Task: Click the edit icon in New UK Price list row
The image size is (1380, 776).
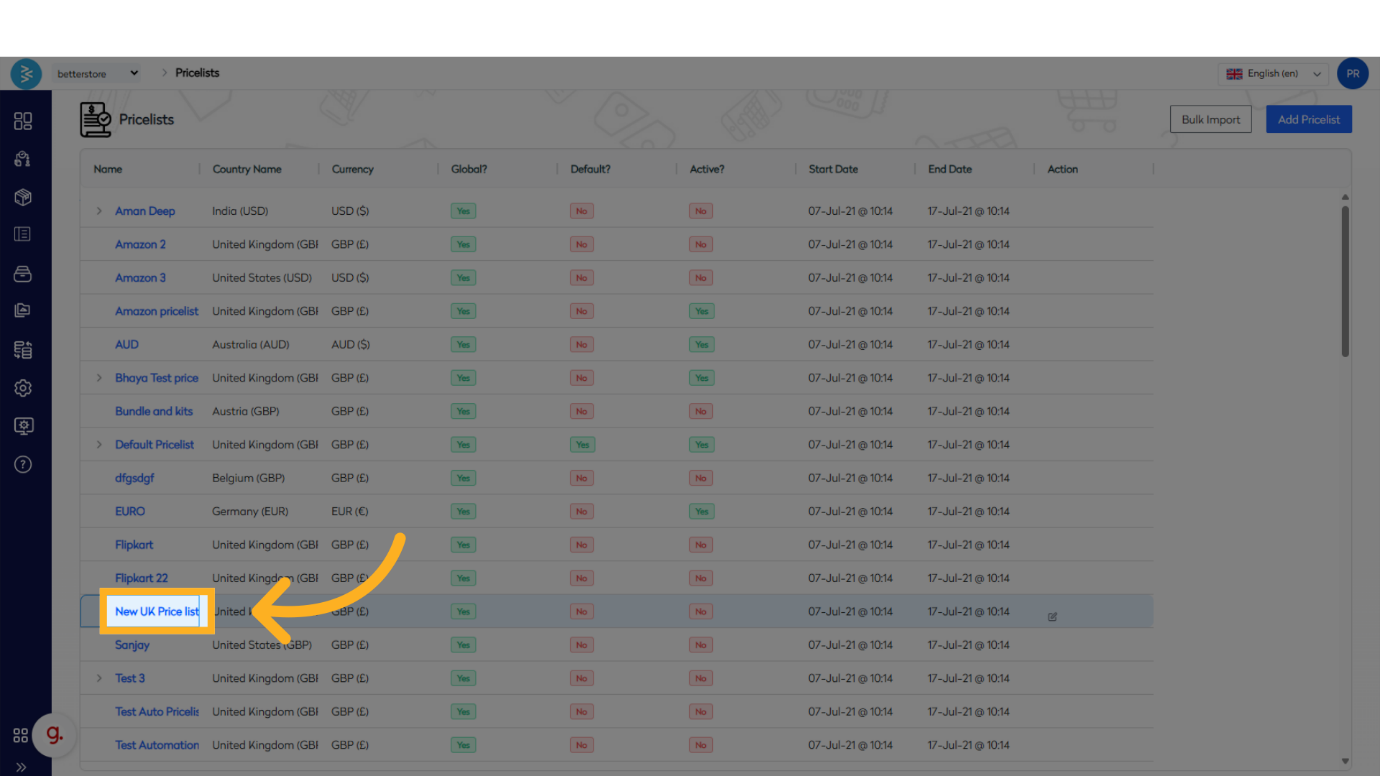Action: pyautogui.click(x=1052, y=617)
